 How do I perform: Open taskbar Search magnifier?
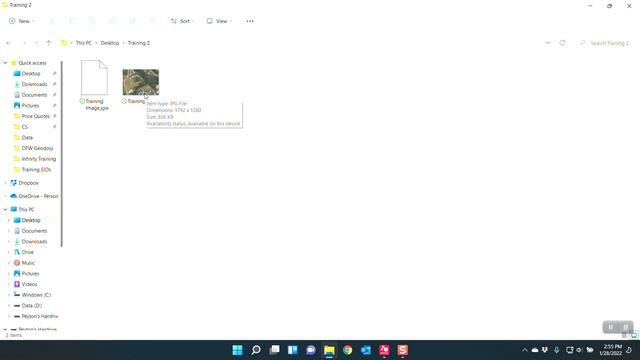click(x=256, y=350)
